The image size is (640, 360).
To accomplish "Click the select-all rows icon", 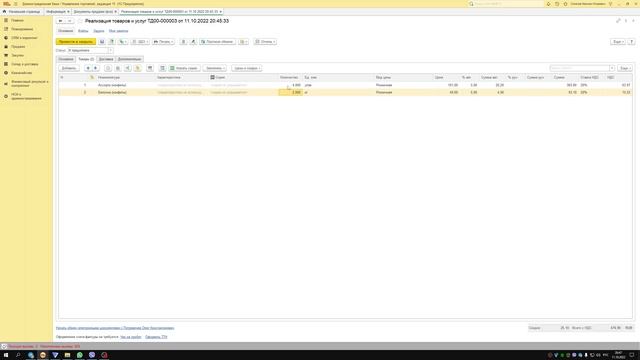I will [x=118, y=68].
